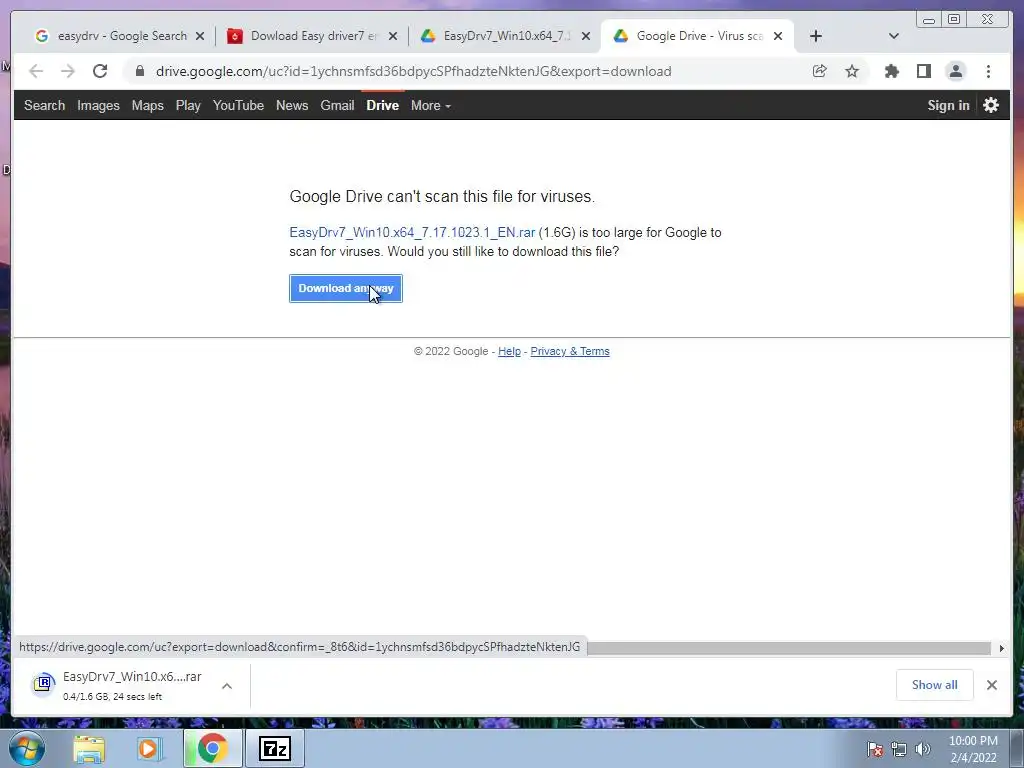Viewport: 1024px width, 768px height.
Task: Expand the More dropdown in Google bar
Action: 430,105
